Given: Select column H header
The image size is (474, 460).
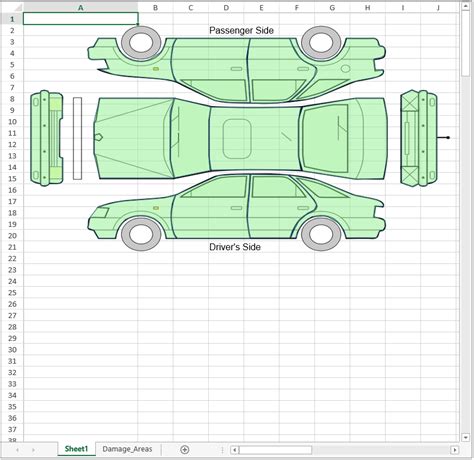Looking at the screenshot, I should click(367, 7).
